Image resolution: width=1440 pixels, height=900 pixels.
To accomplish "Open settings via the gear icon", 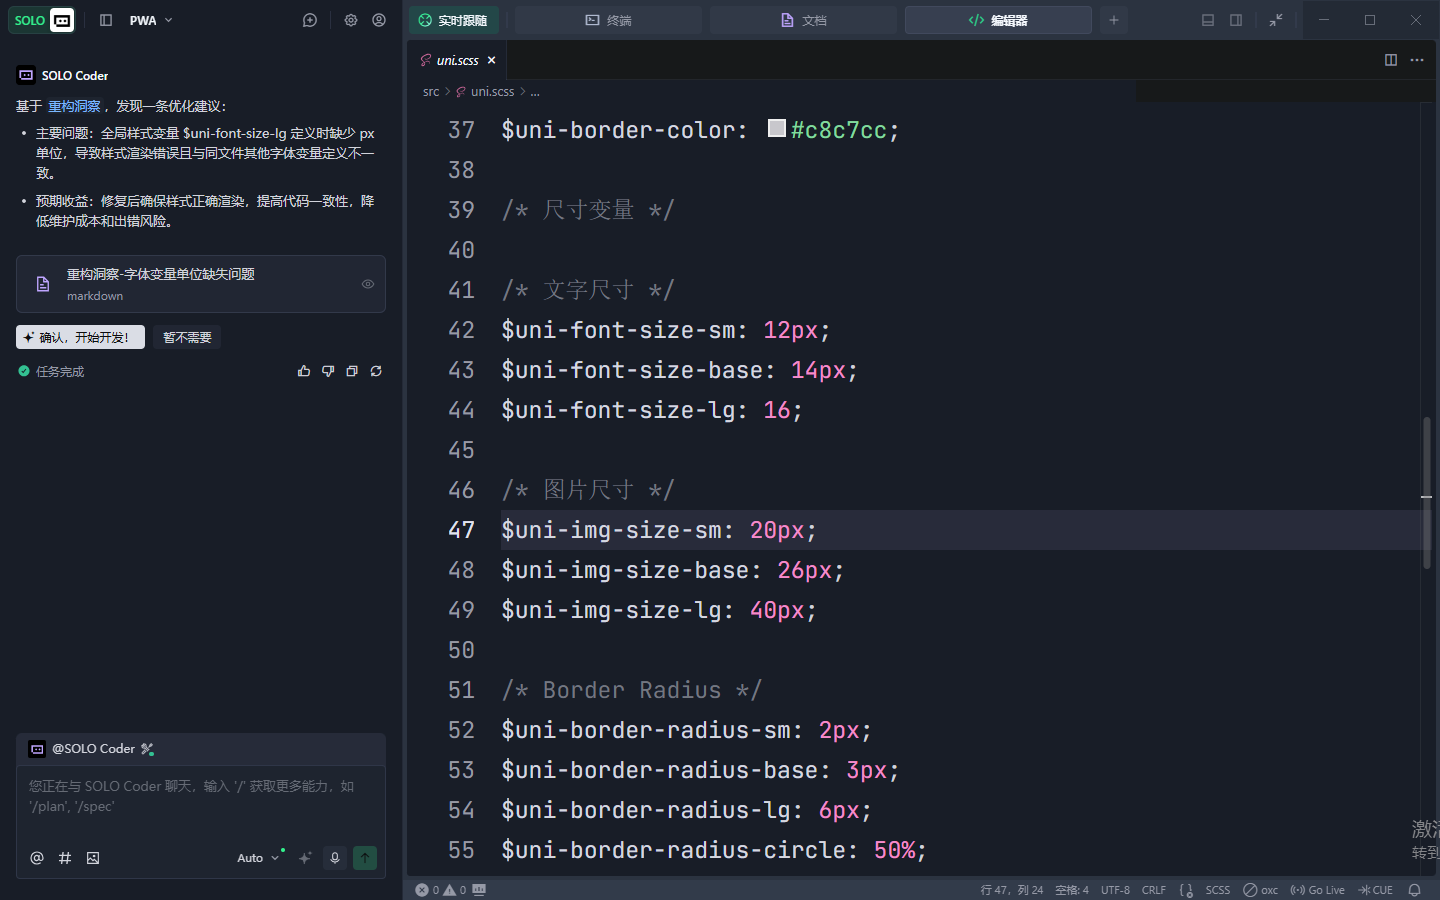I will coord(351,20).
